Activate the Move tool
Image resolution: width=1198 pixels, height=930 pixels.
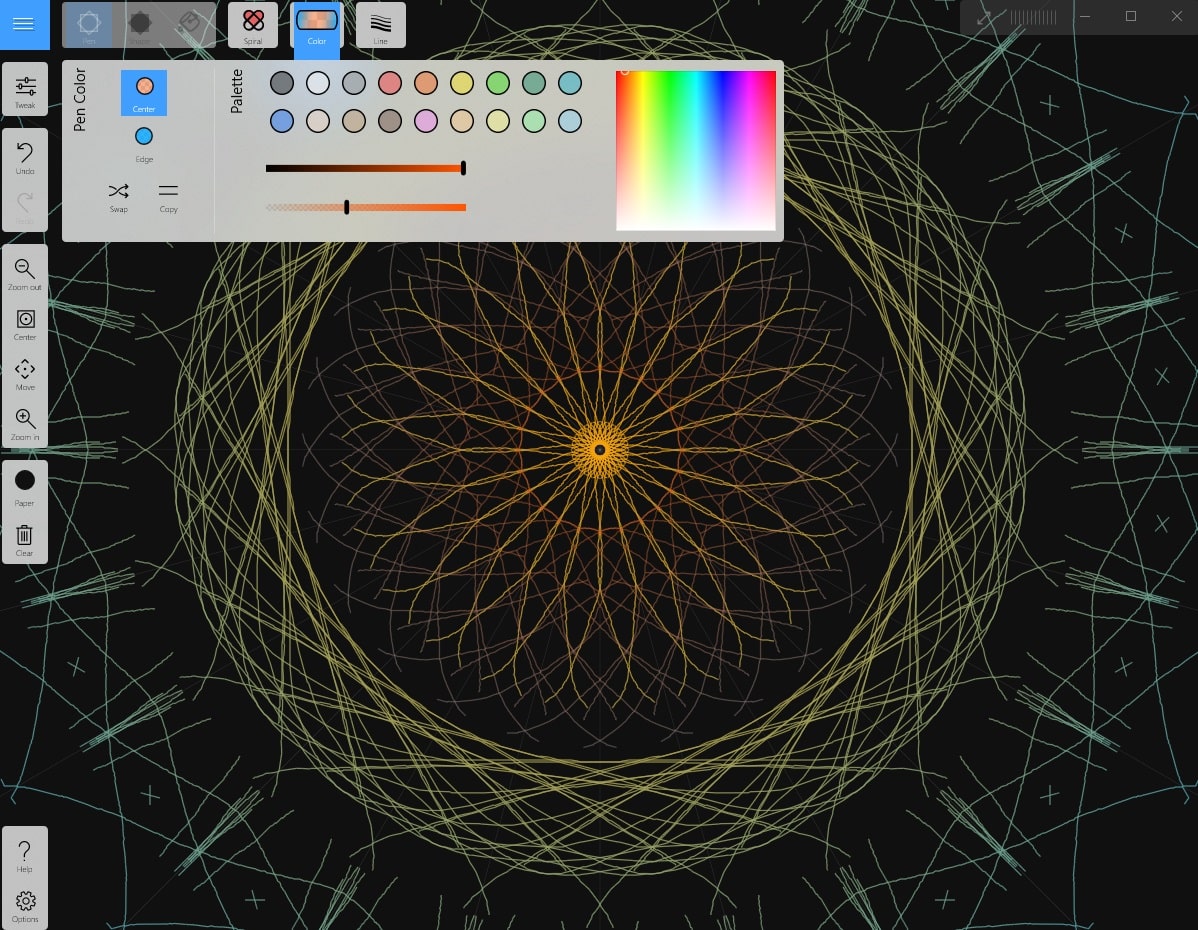coord(25,372)
